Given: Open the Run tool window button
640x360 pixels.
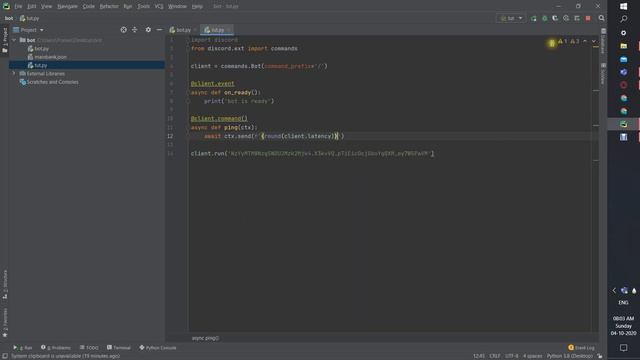Looking at the screenshot, I should [x=23, y=348].
